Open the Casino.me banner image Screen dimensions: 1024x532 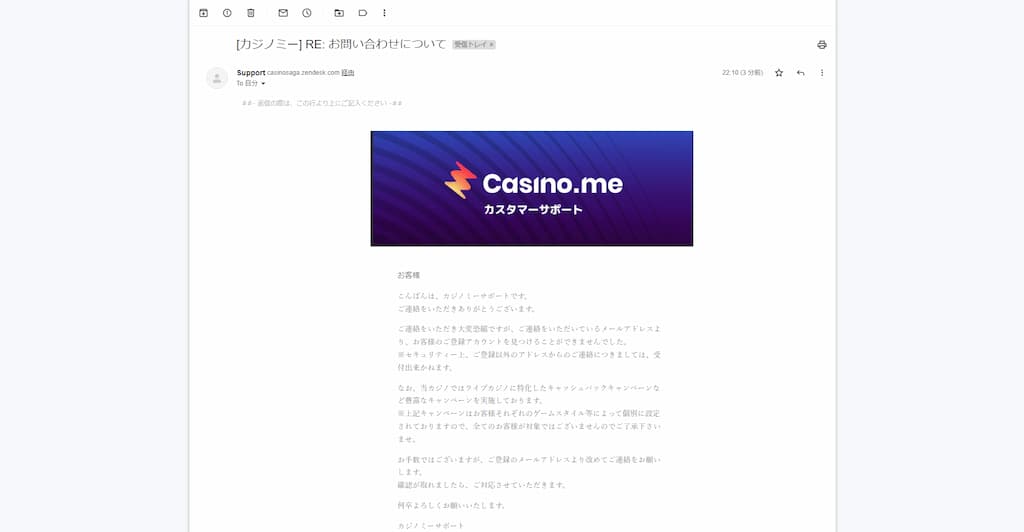[532, 189]
